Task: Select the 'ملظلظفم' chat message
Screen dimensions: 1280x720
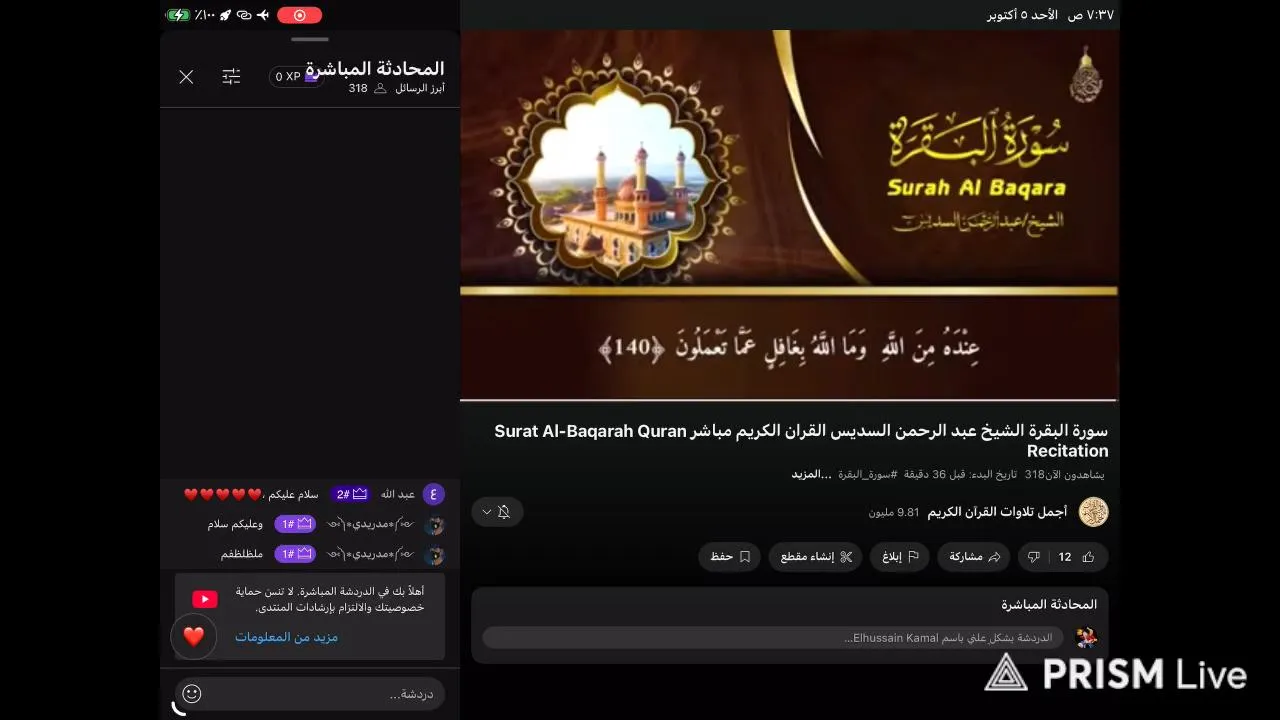Action: point(242,554)
